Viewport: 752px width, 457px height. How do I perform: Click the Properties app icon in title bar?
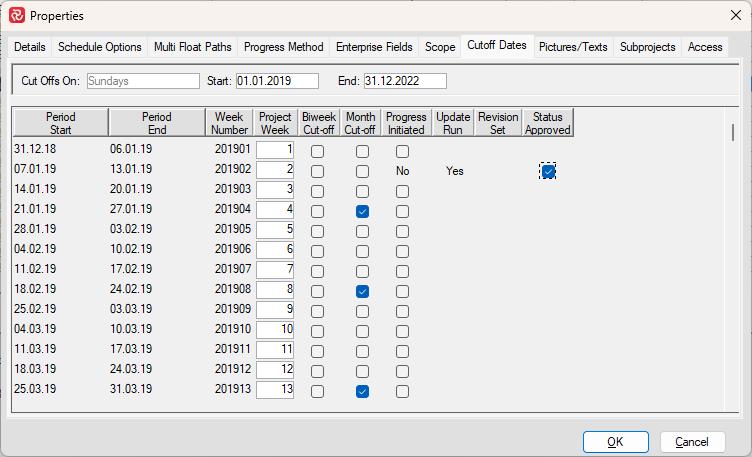17,16
